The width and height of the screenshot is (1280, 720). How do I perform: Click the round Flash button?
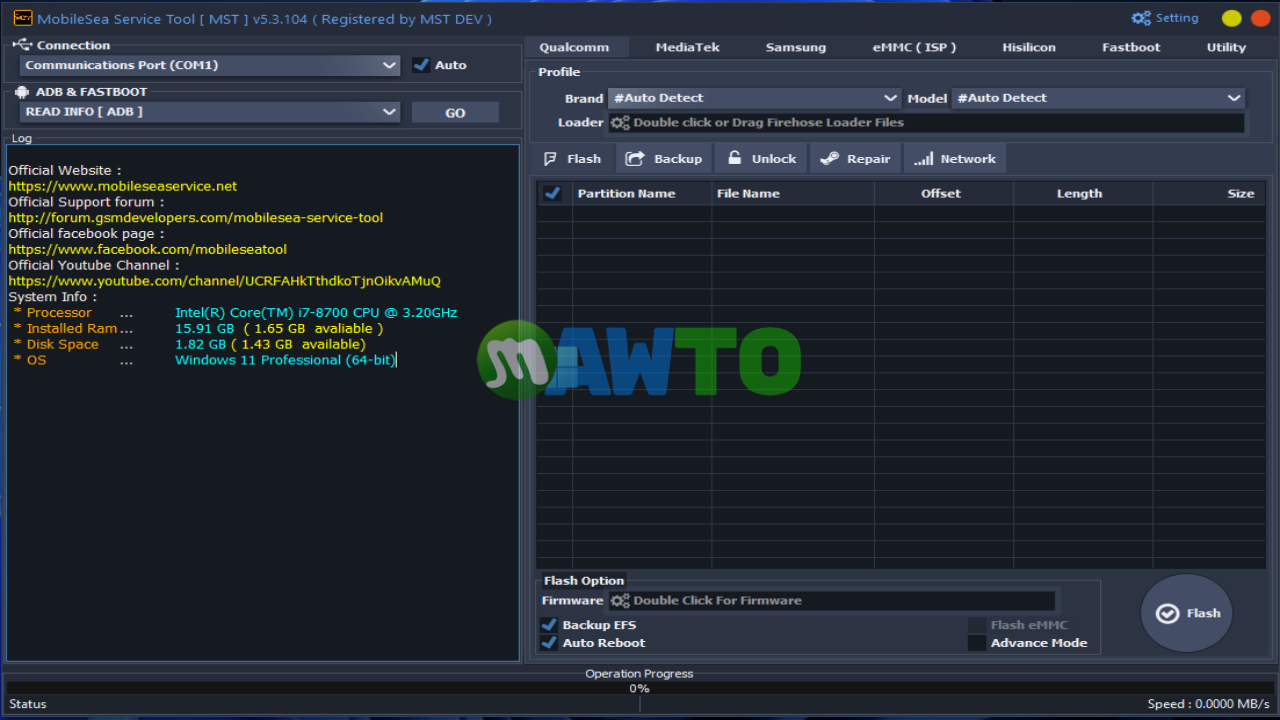pyautogui.click(x=1187, y=613)
